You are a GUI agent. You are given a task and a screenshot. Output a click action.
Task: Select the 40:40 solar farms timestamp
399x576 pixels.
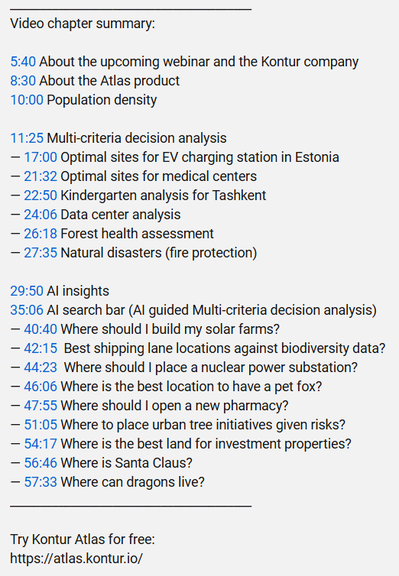[40, 329]
